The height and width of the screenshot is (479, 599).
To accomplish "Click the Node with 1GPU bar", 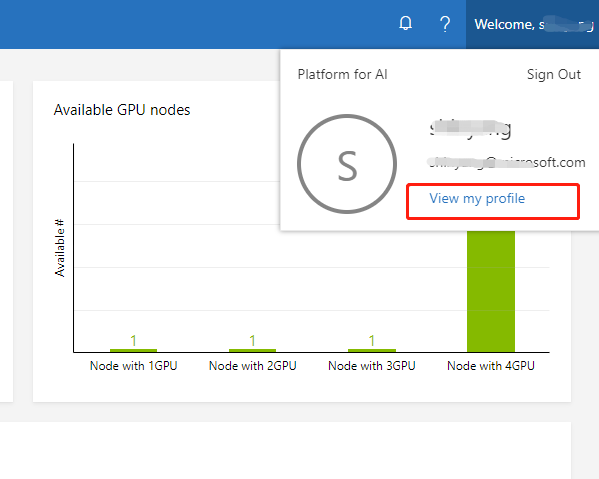I will [133, 350].
